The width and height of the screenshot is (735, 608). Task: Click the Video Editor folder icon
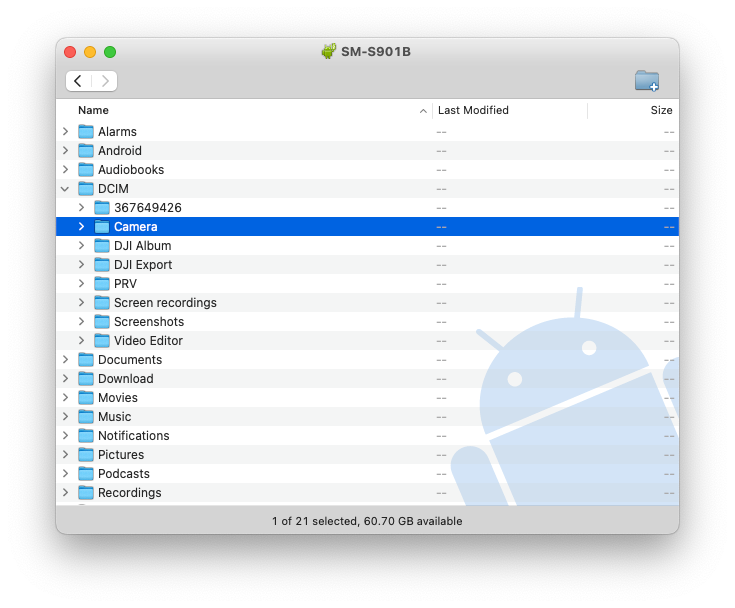point(102,340)
